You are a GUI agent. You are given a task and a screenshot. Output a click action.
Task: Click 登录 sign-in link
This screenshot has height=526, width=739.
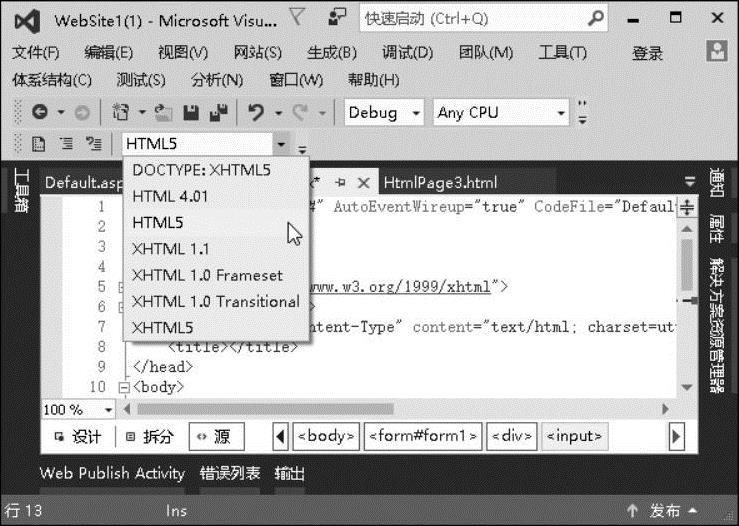647,53
